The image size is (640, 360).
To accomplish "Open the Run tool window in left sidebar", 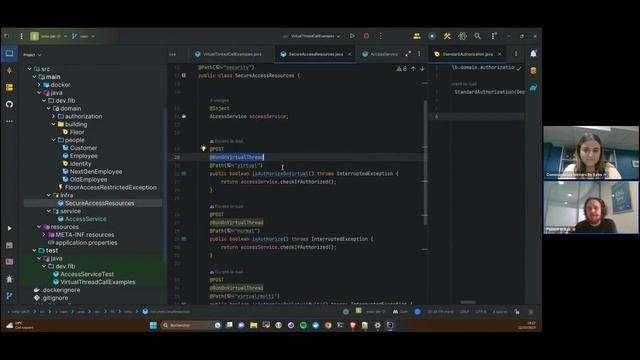I will [9, 228].
